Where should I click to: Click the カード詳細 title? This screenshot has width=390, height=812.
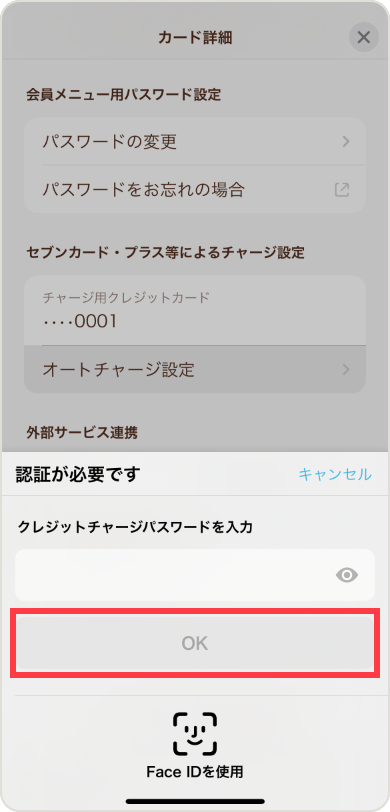coord(195,38)
